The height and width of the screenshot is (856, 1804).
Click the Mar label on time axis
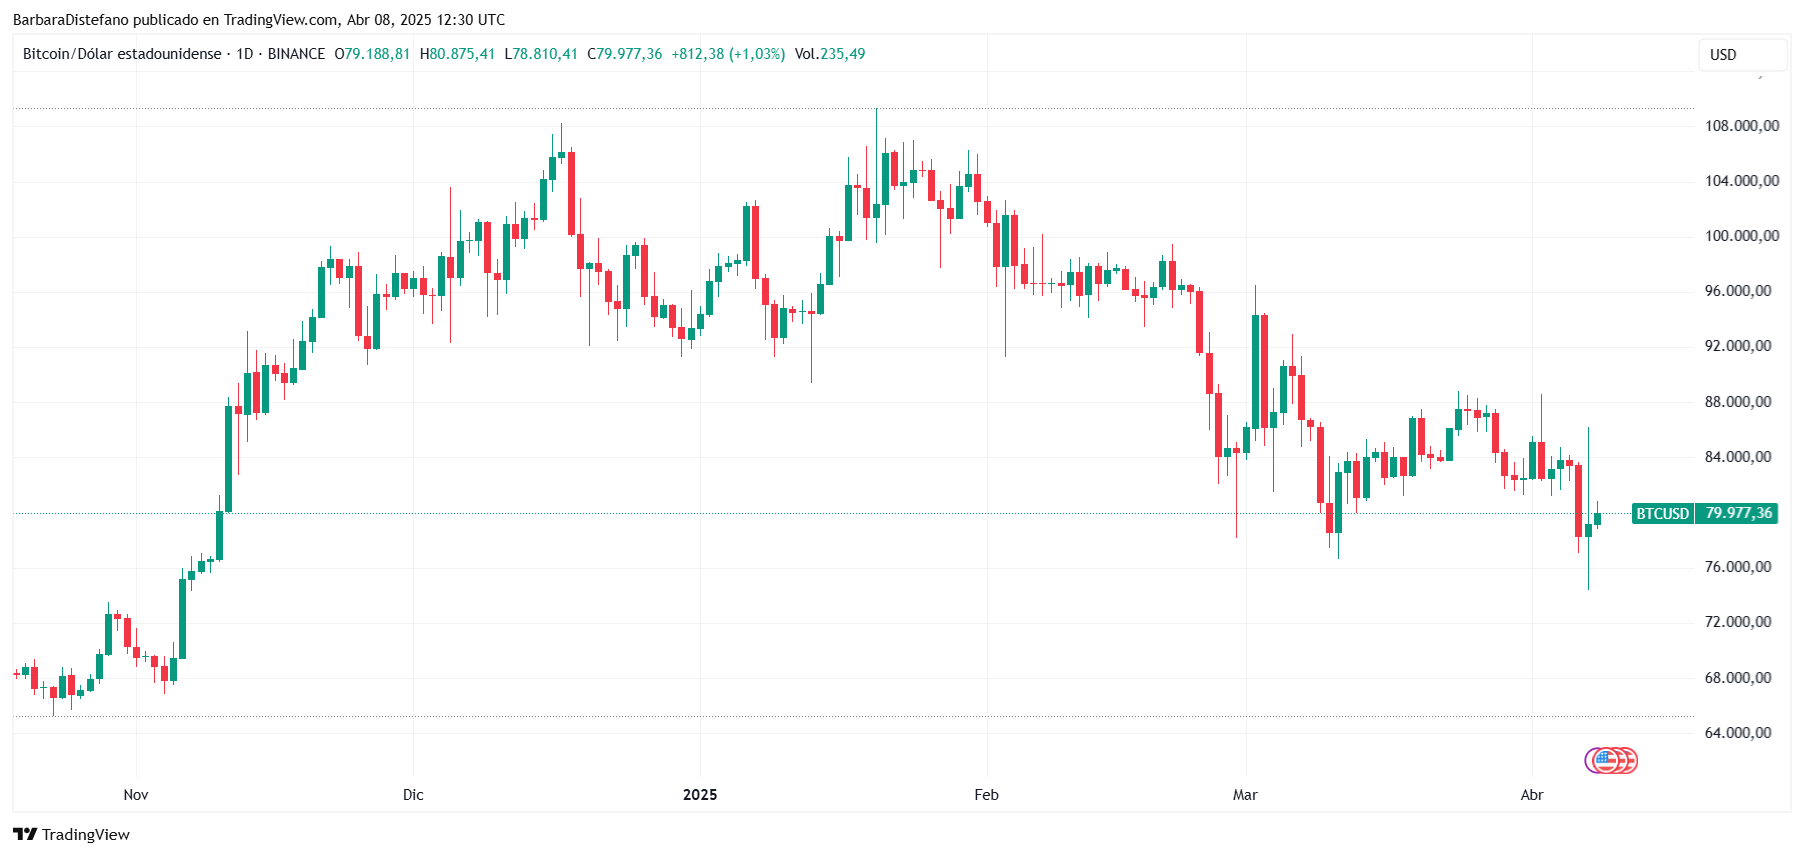pos(1245,795)
